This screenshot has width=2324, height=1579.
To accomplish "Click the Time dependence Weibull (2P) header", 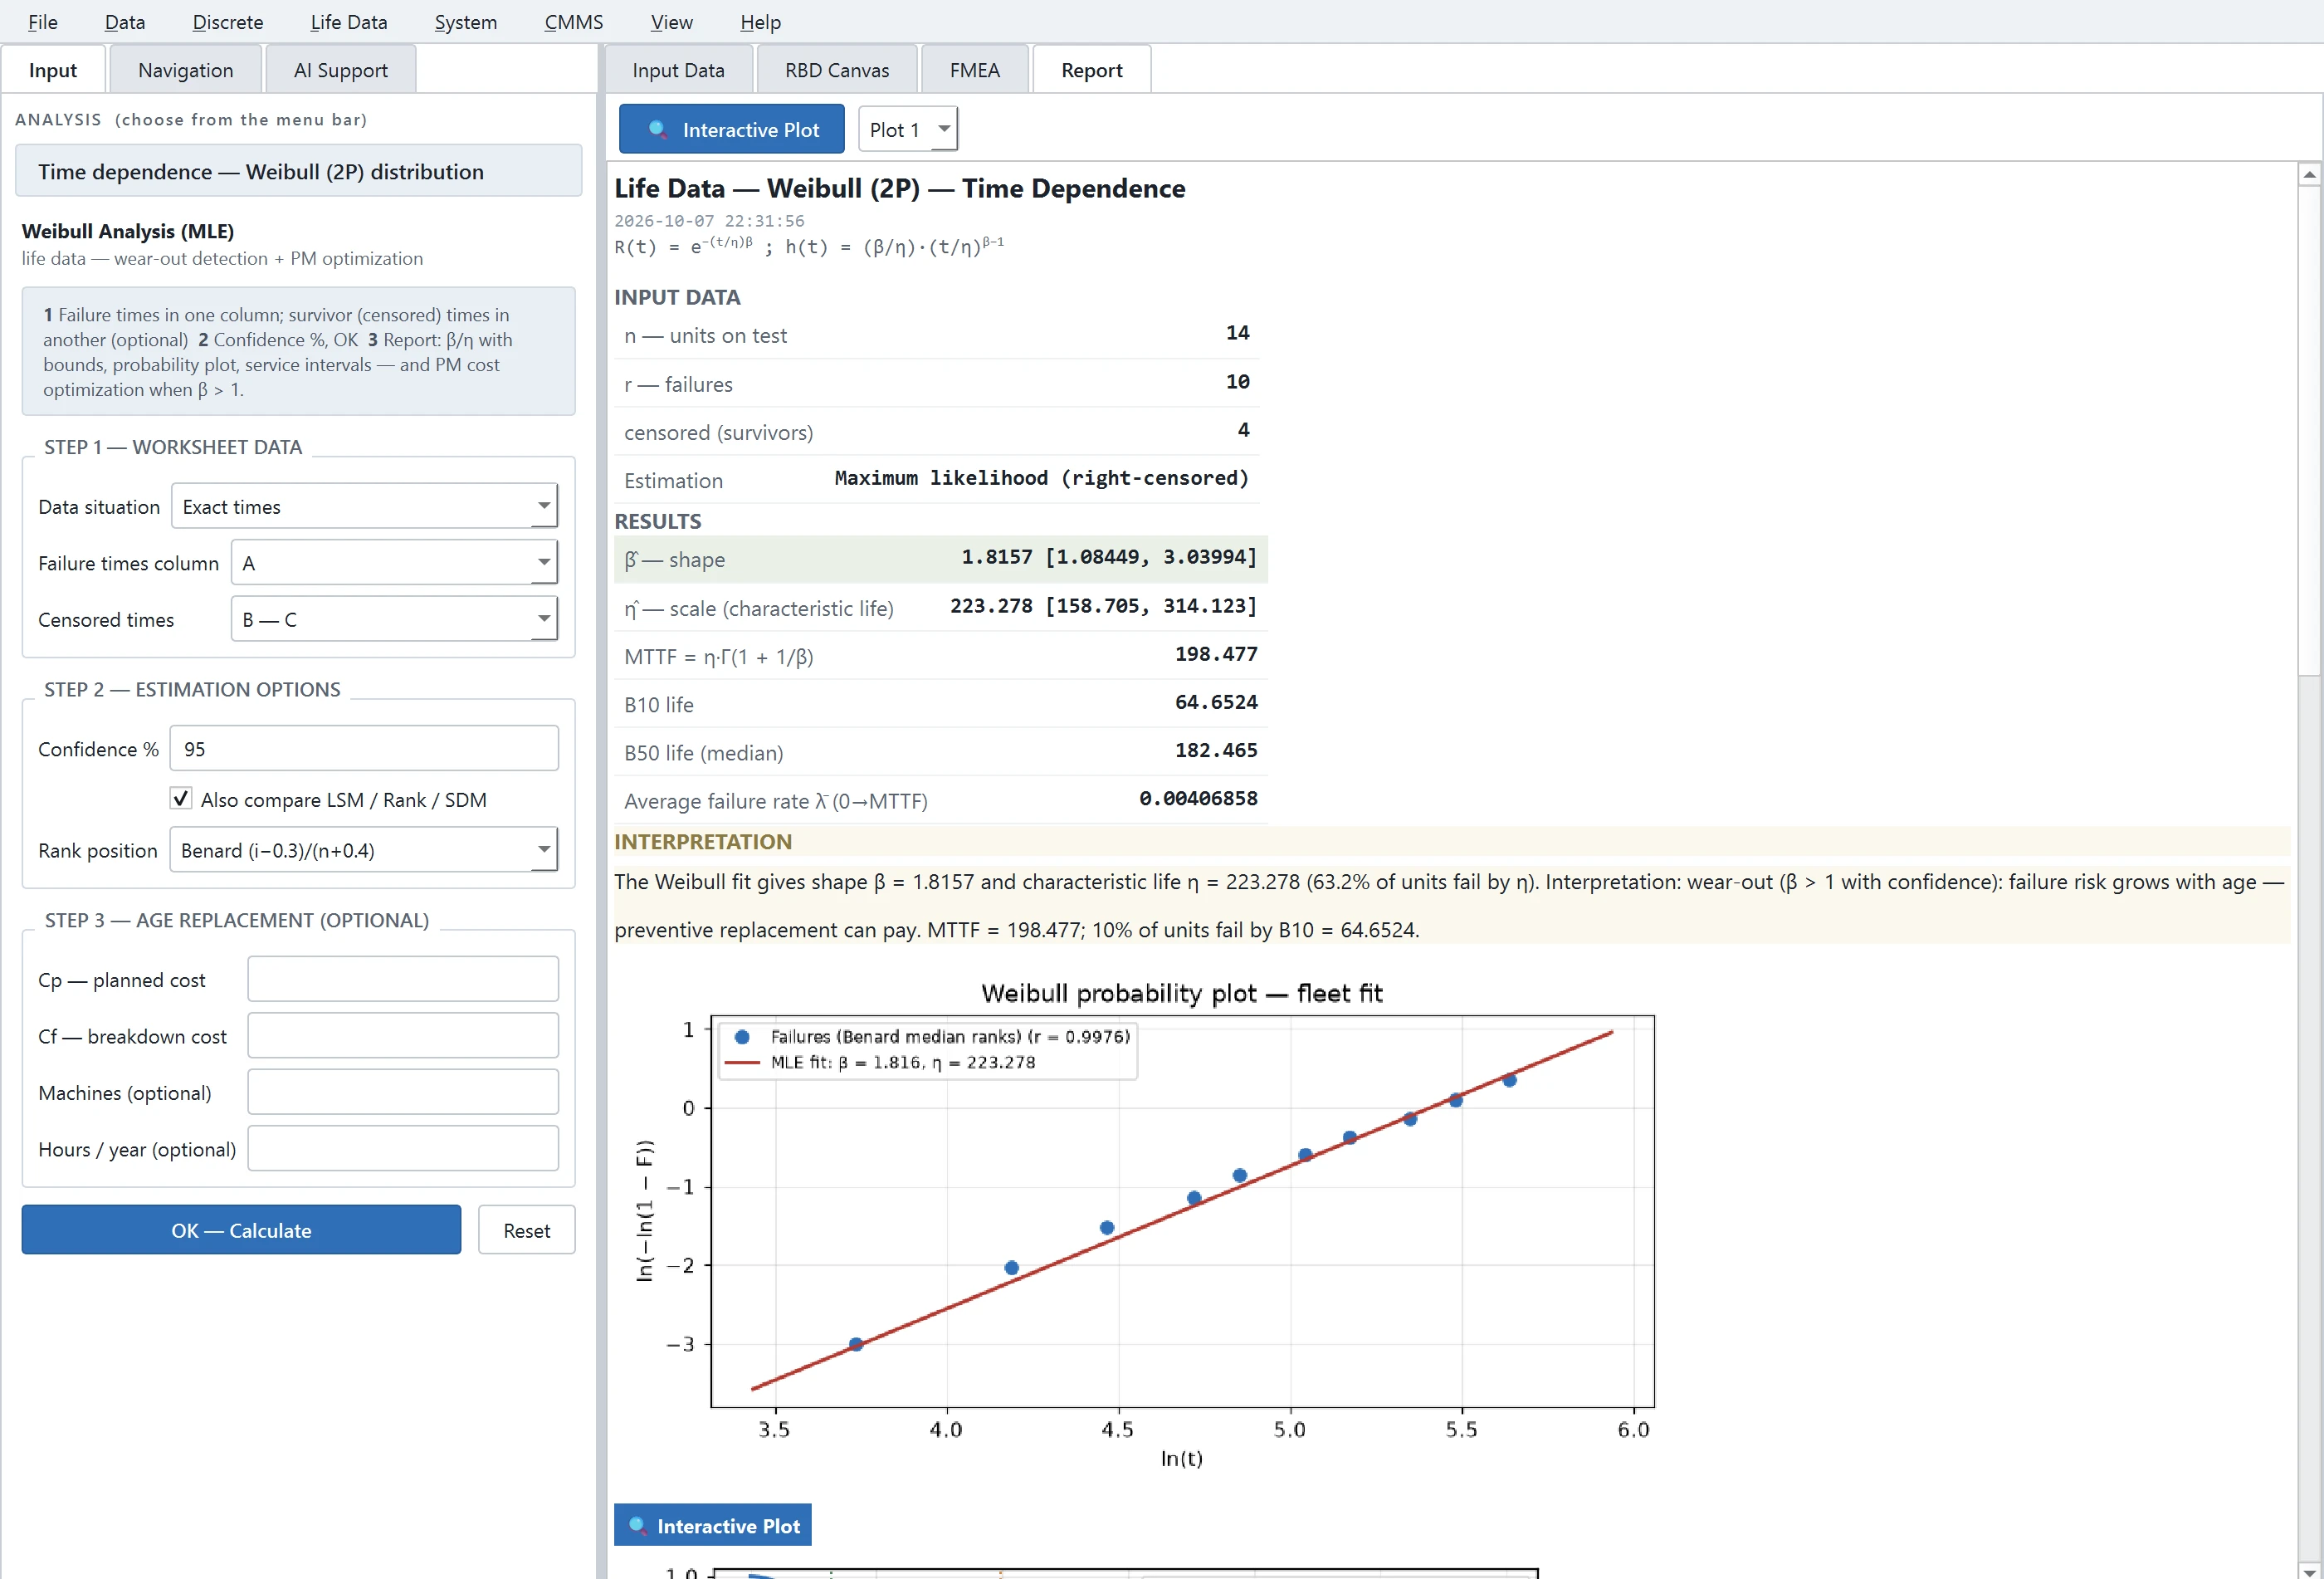I will click(x=298, y=171).
